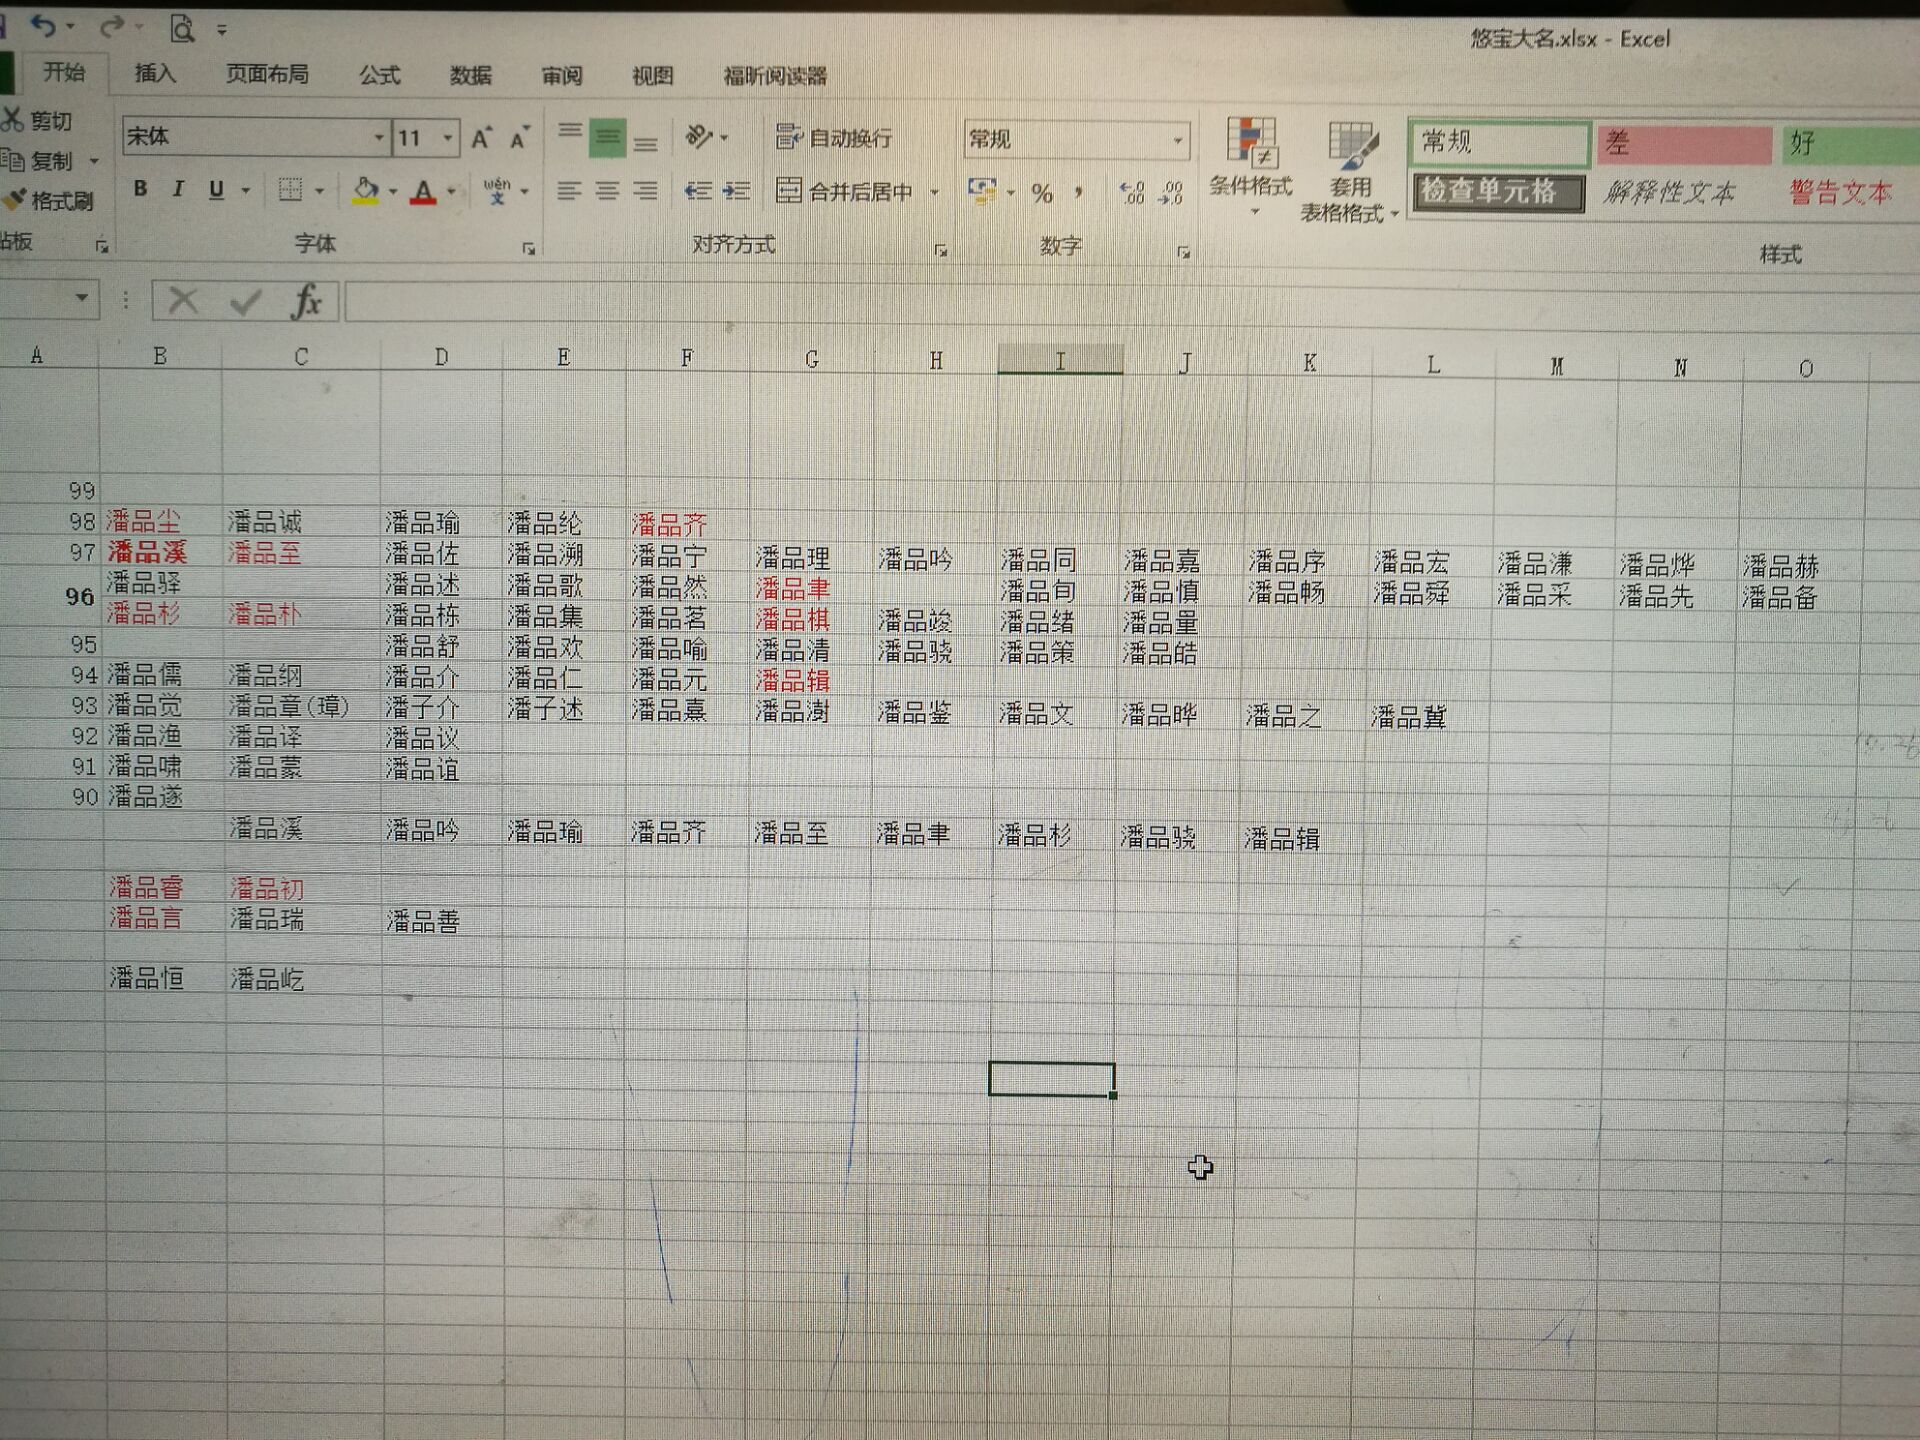Select column I header
Viewport: 1920px width, 1440px height.
click(1060, 361)
